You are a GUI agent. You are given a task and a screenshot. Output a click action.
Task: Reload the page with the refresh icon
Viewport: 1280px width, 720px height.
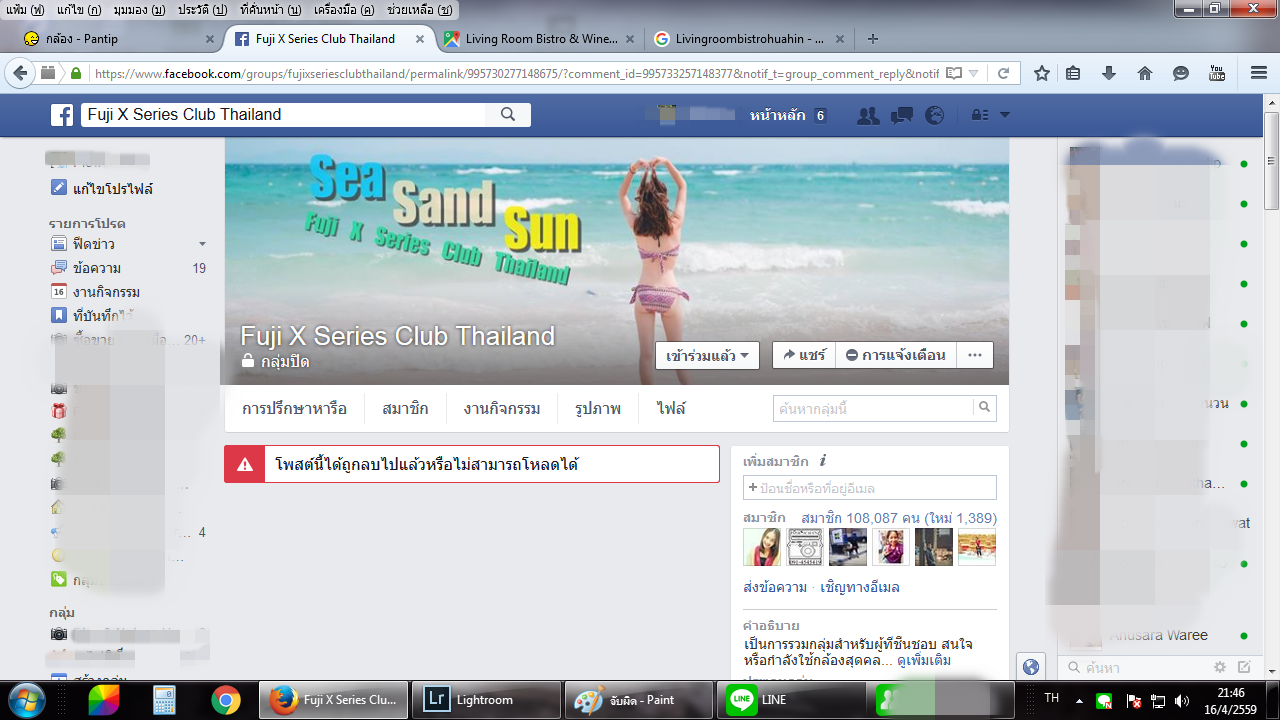point(1003,73)
